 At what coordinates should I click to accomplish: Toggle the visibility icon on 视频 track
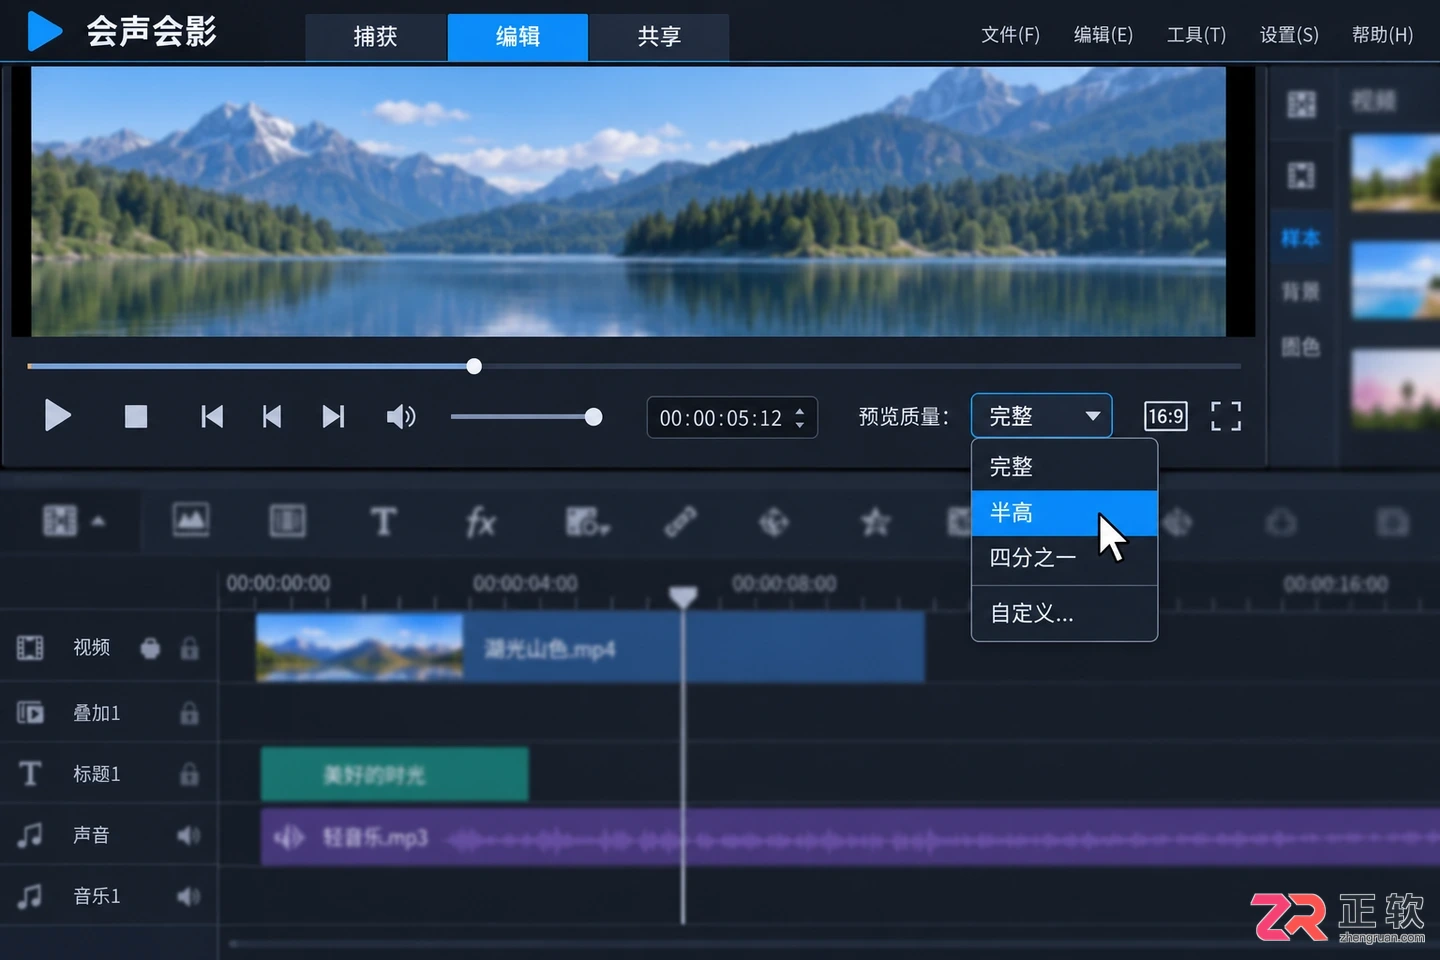(150, 649)
